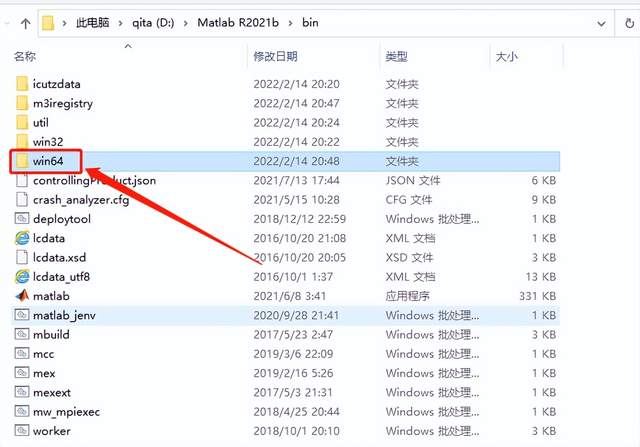640x447 pixels.
Task: Click the controllingProduct.json file icon
Action: (22, 180)
